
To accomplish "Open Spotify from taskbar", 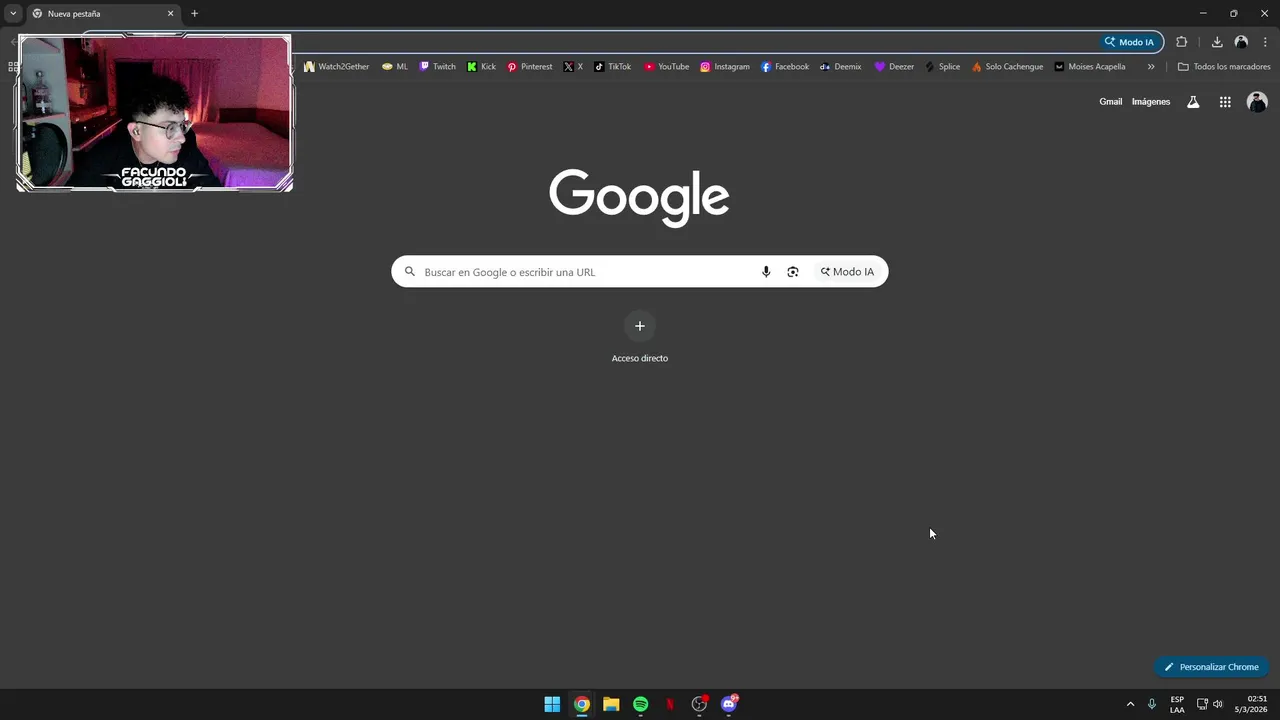I will point(641,704).
